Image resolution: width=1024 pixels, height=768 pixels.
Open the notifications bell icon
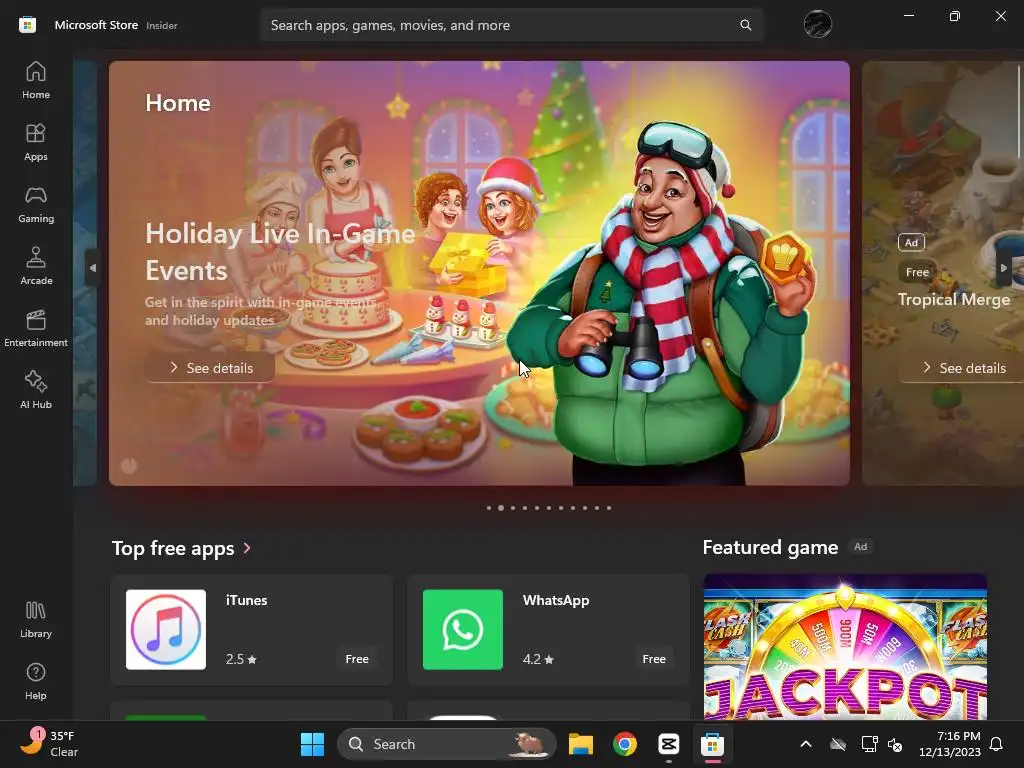pos(997,744)
